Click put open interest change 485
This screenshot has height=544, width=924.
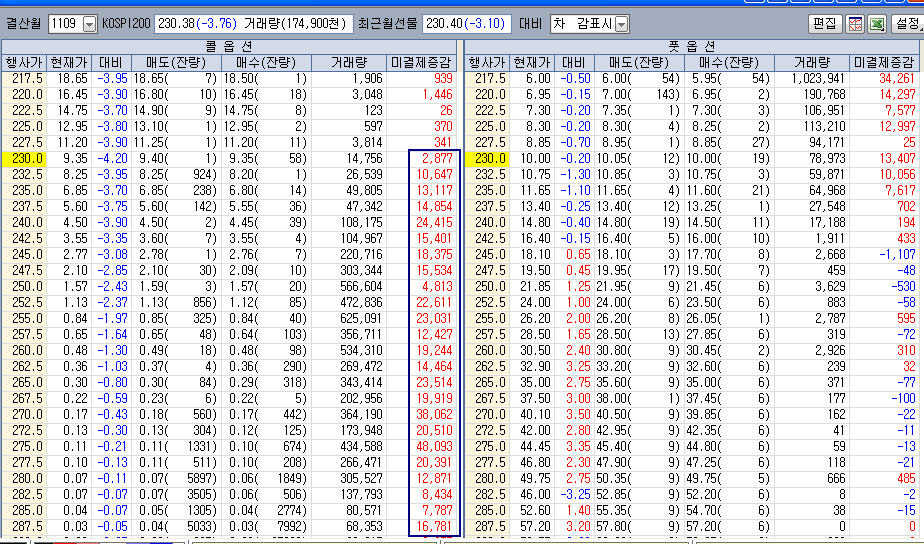[906, 479]
